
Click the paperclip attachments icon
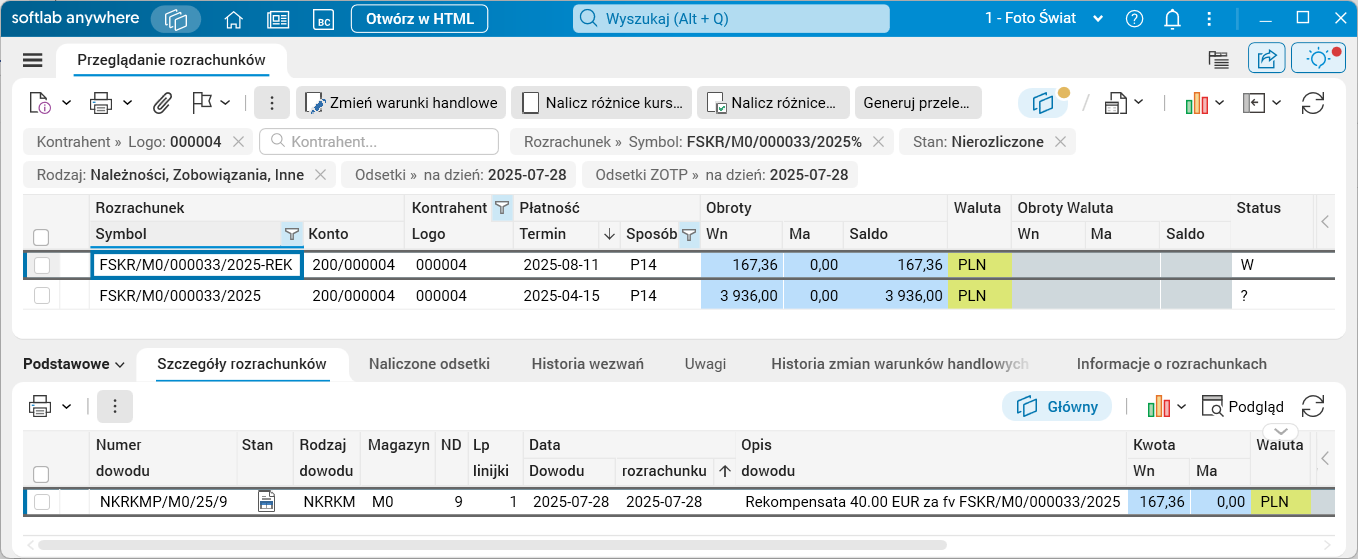coord(162,102)
